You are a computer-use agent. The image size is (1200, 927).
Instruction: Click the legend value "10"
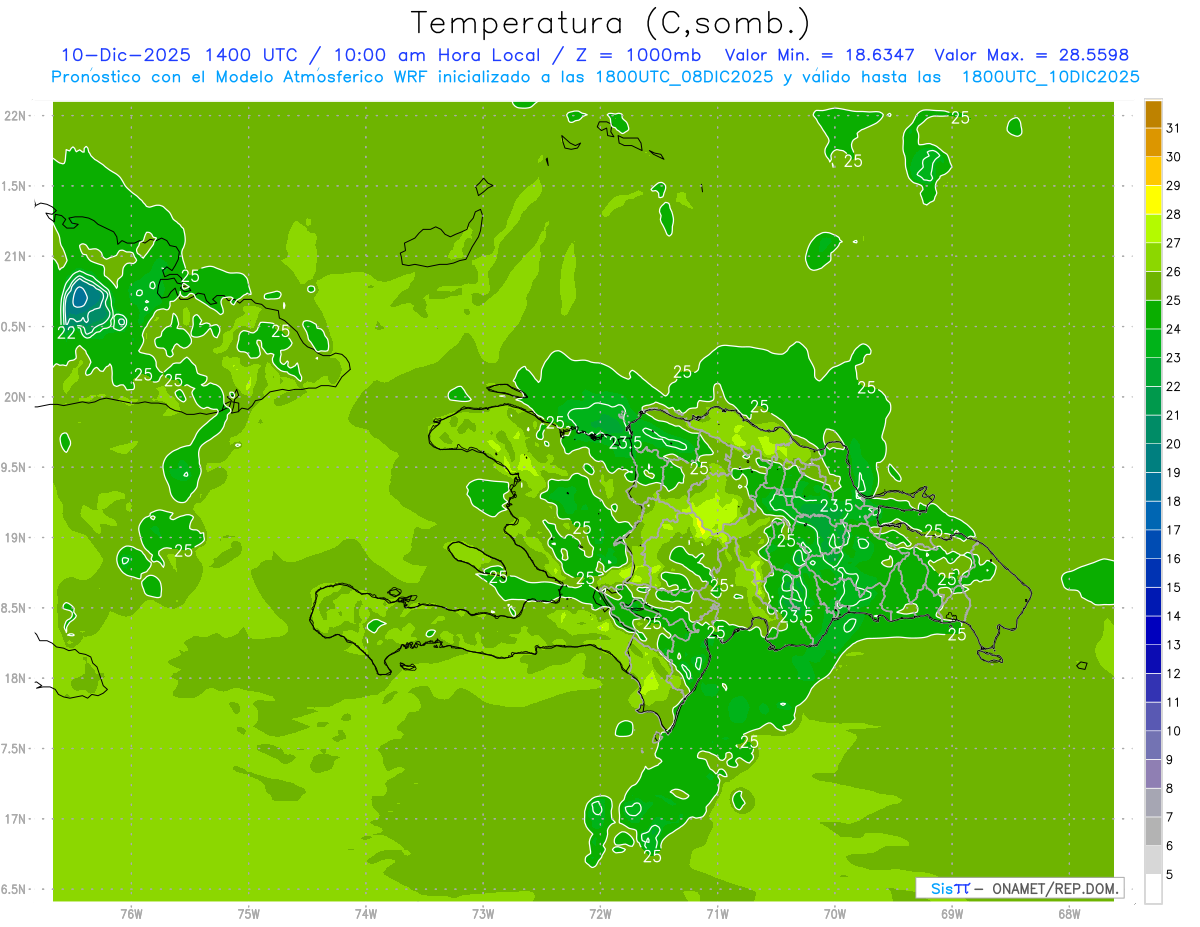coord(1173,731)
